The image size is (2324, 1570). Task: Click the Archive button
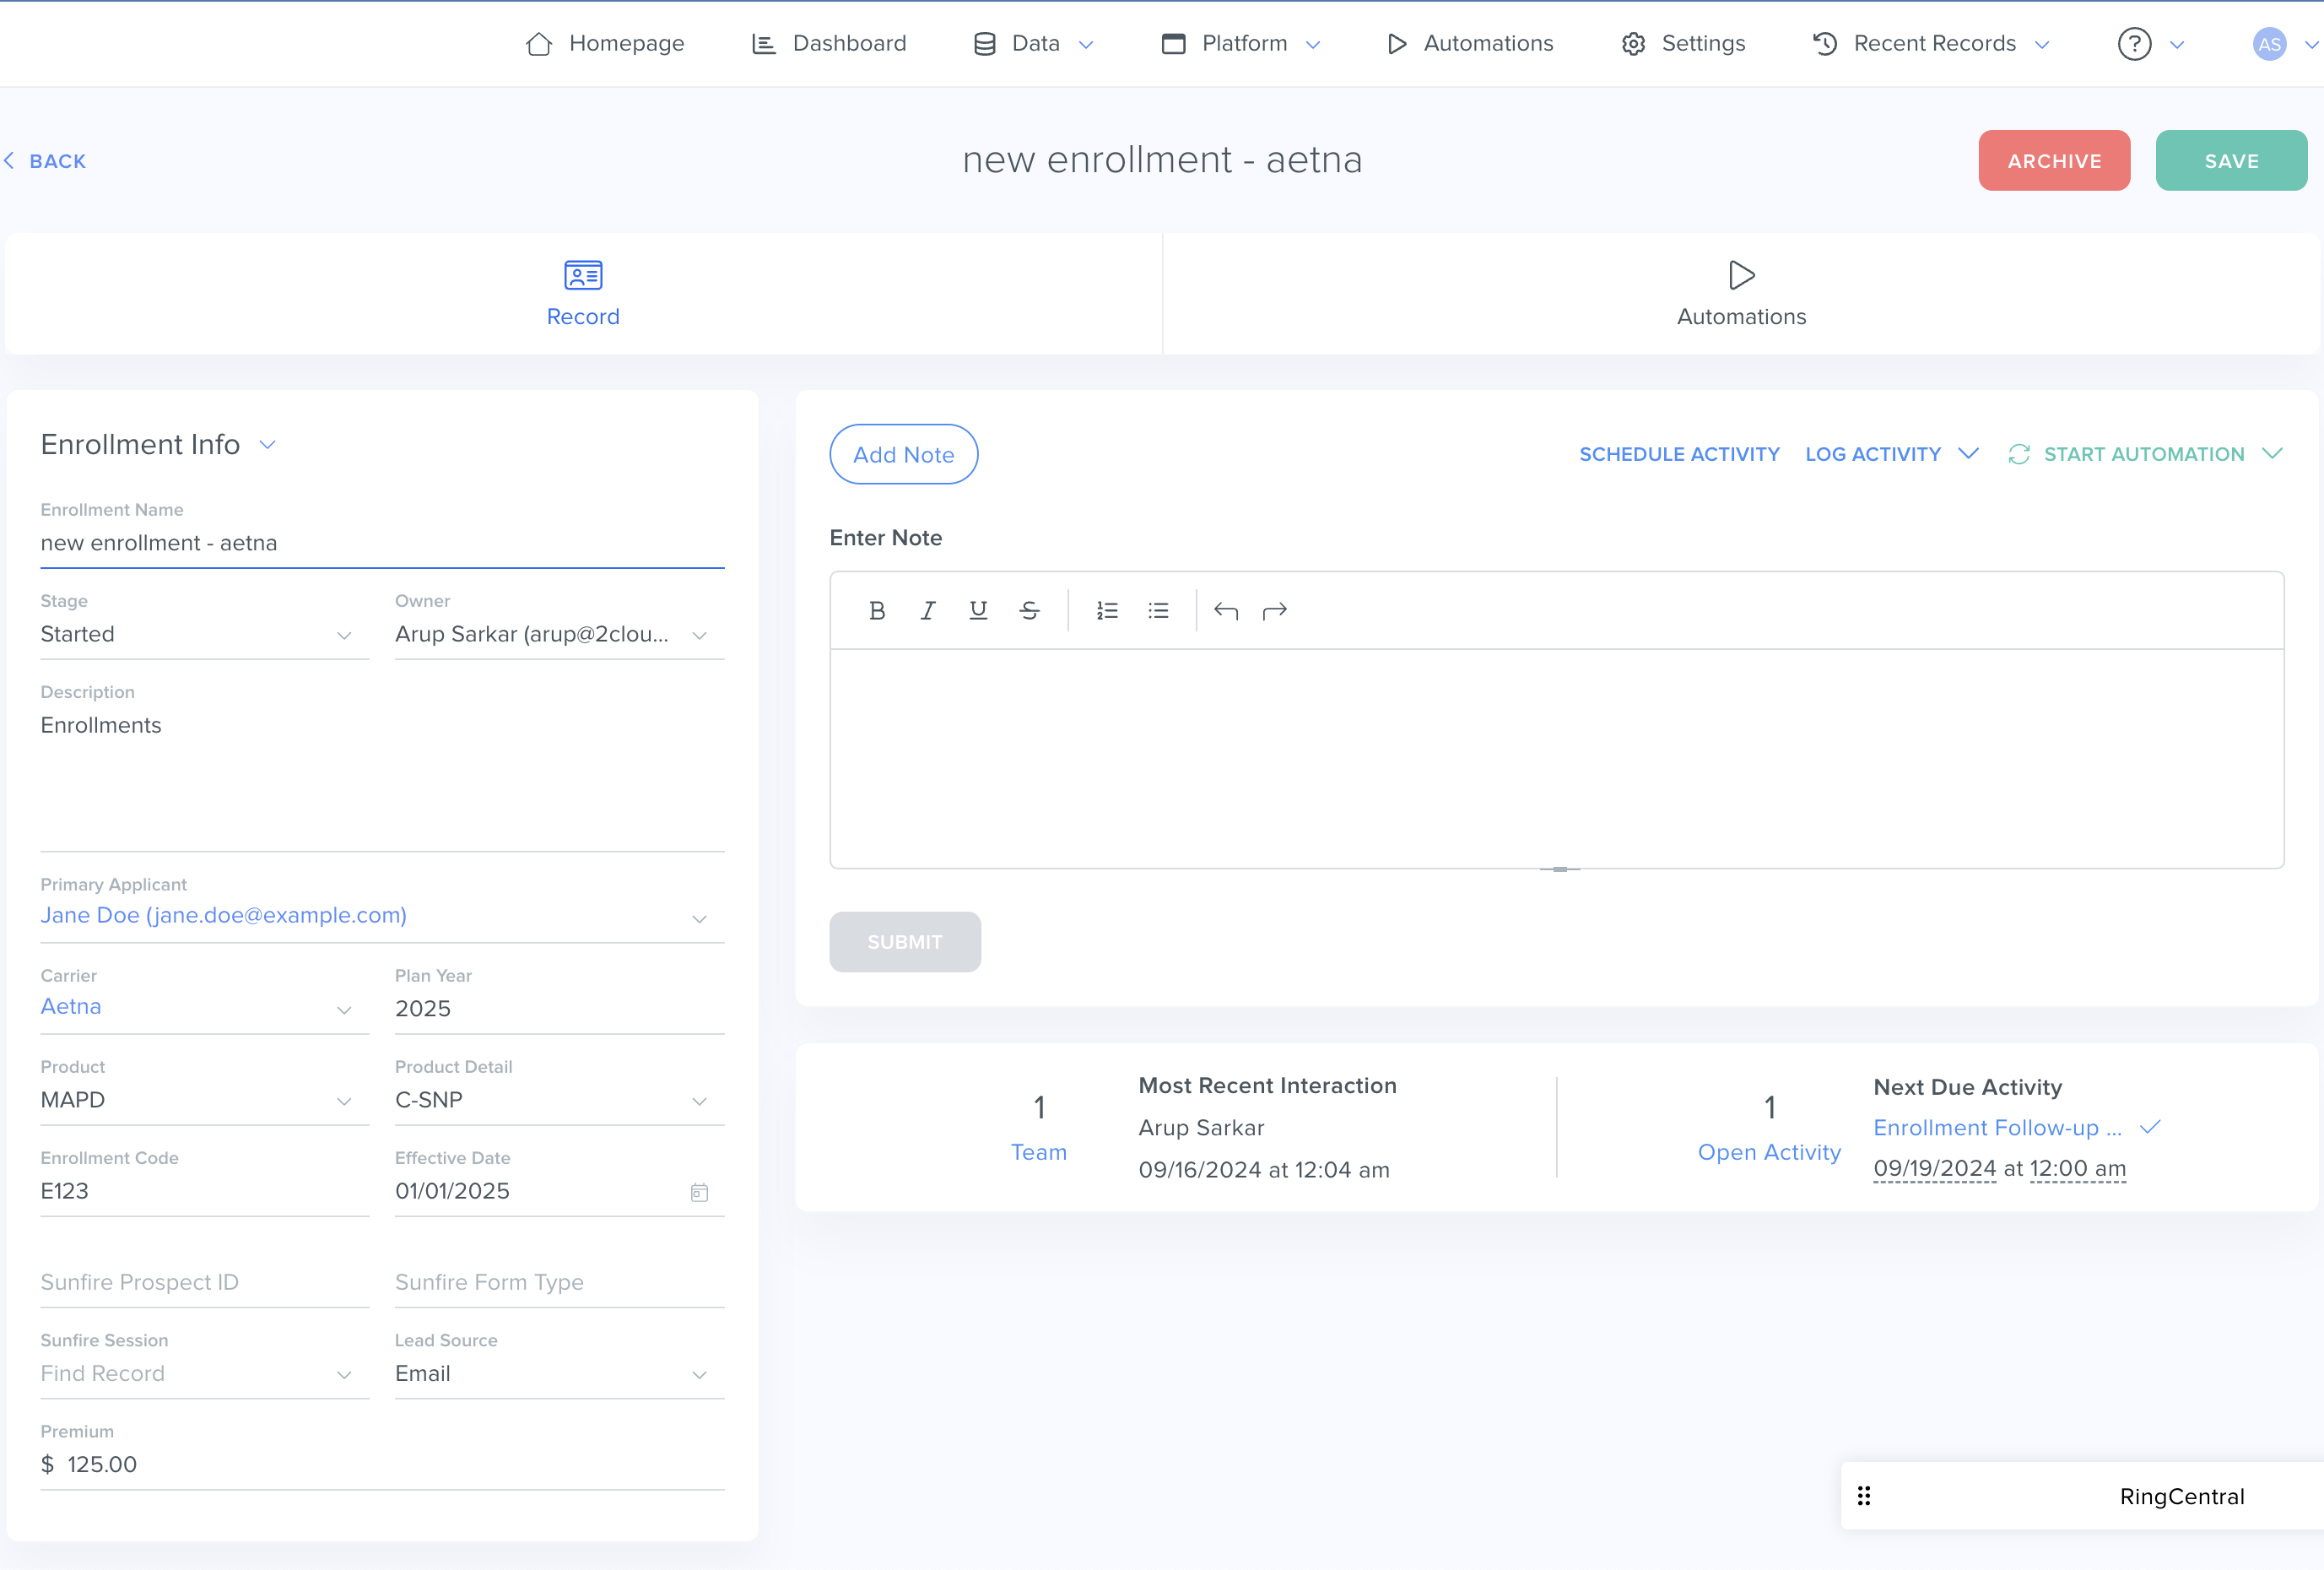click(x=2053, y=161)
